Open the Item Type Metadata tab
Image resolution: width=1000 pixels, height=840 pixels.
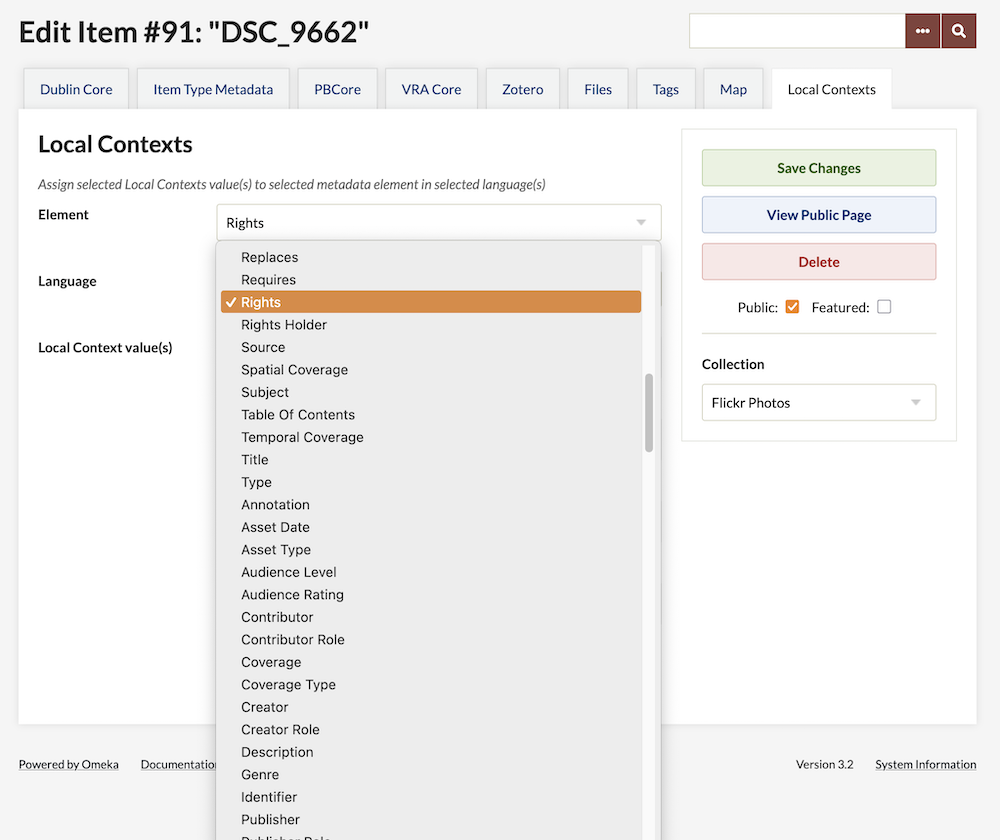pyautogui.click(x=213, y=89)
